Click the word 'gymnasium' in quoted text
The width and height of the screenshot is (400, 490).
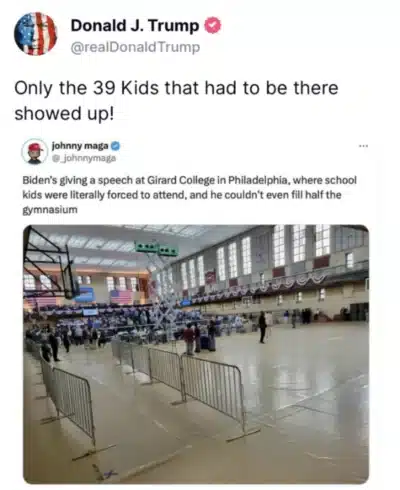coord(50,210)
